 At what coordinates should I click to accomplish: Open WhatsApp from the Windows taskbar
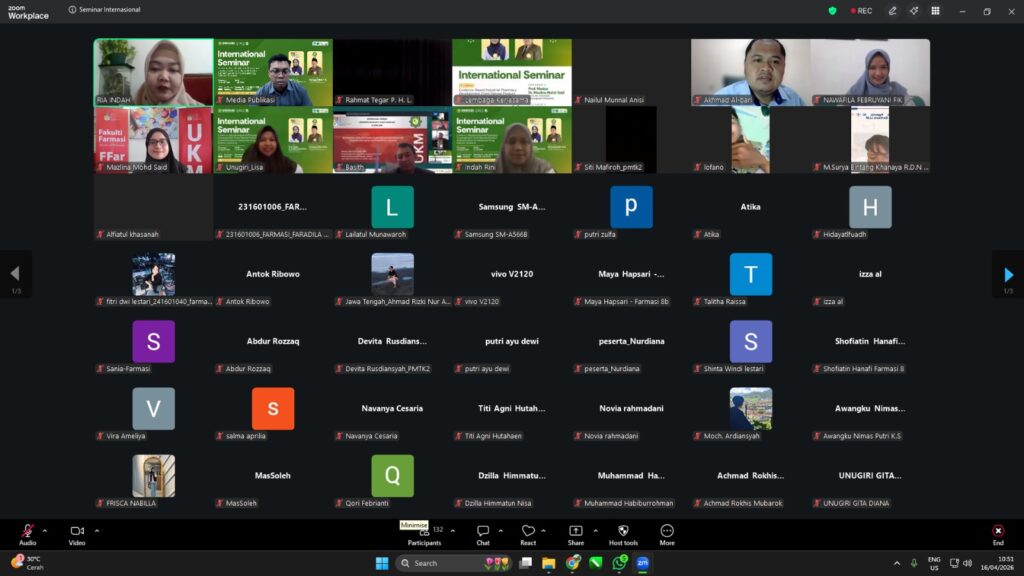619,563
